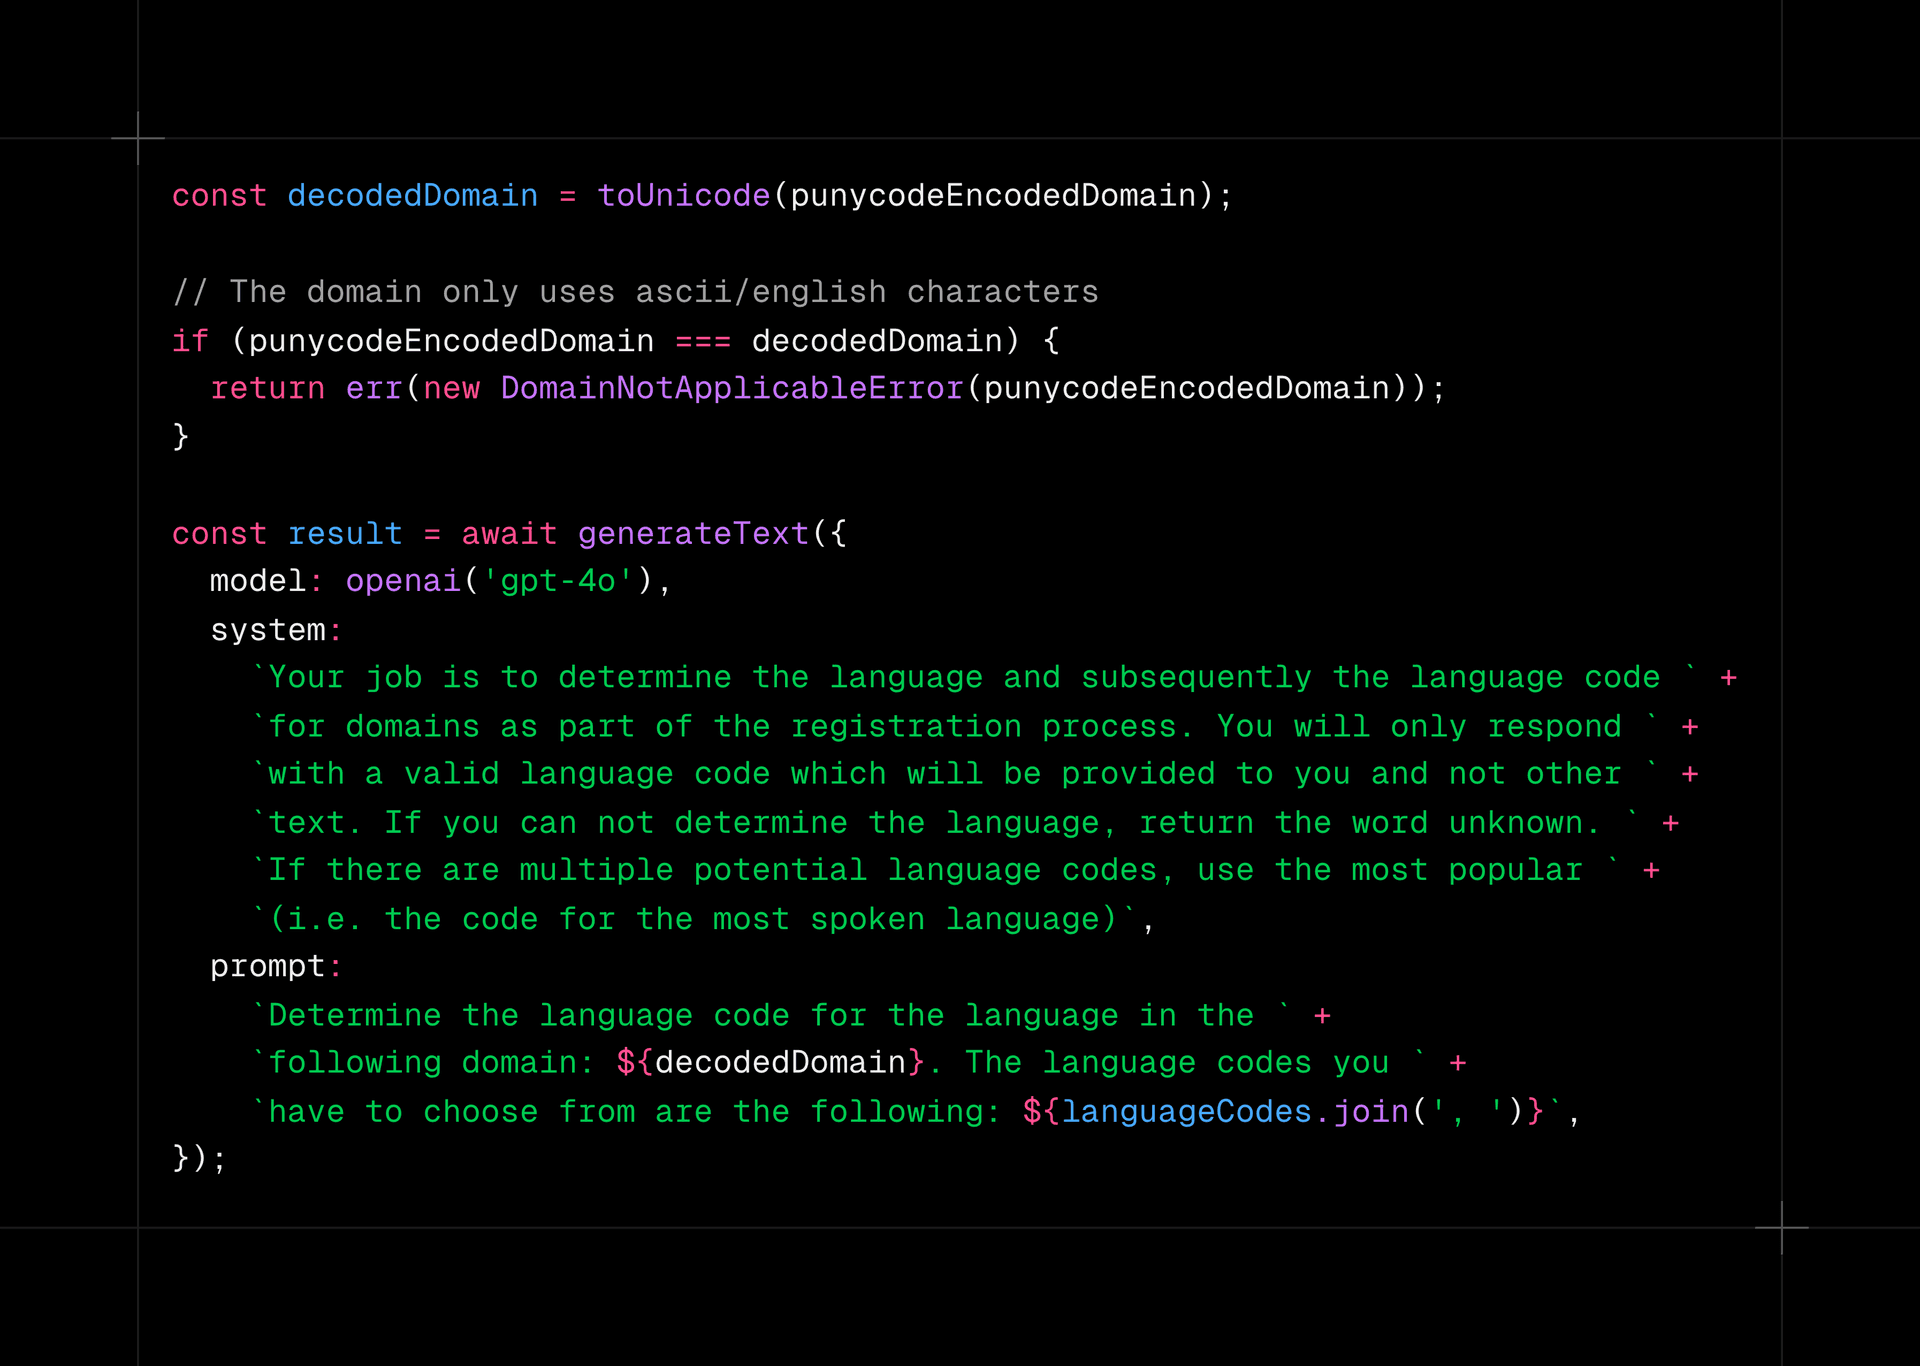This screenshot has width=1920, height=1366.
Task: Click the ascii/english characters comment line
Action: click(635, 292)
